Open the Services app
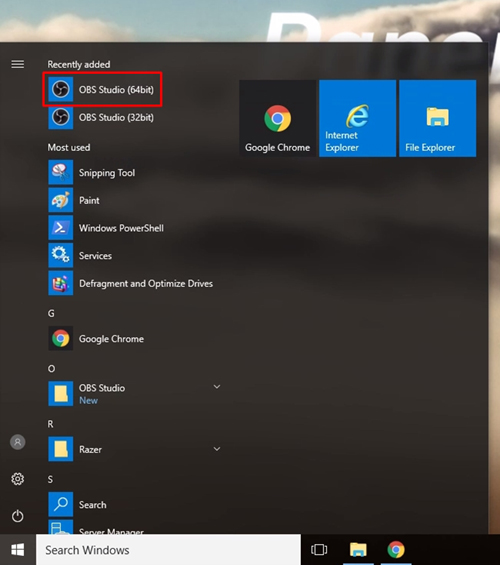Image resolution: width=500 pixels, height=565 pixels. point(80,256)
